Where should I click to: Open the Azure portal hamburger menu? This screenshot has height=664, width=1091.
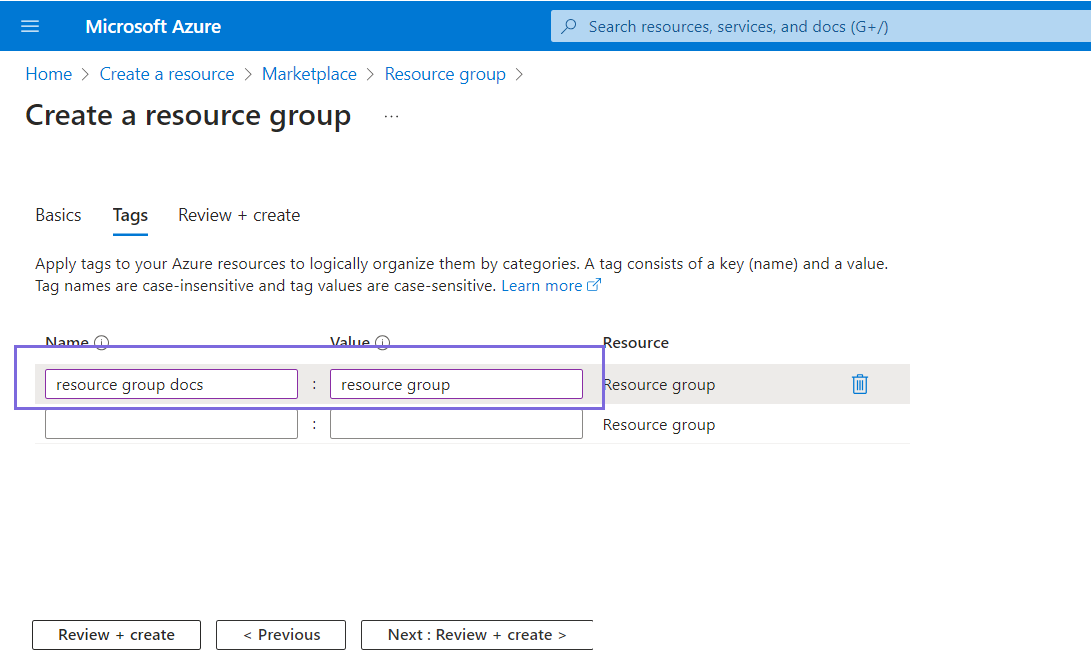point(30,26)
